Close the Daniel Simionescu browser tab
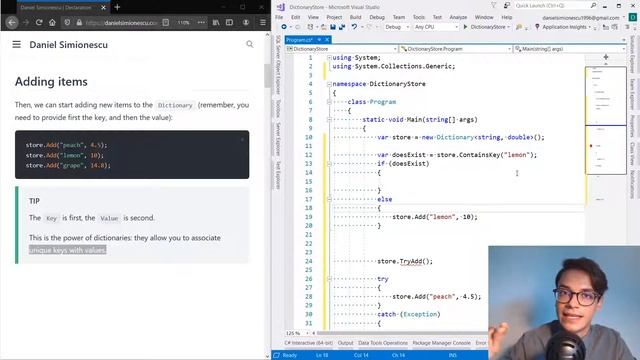This screenshot has width=640, height=360. point(103,7)
